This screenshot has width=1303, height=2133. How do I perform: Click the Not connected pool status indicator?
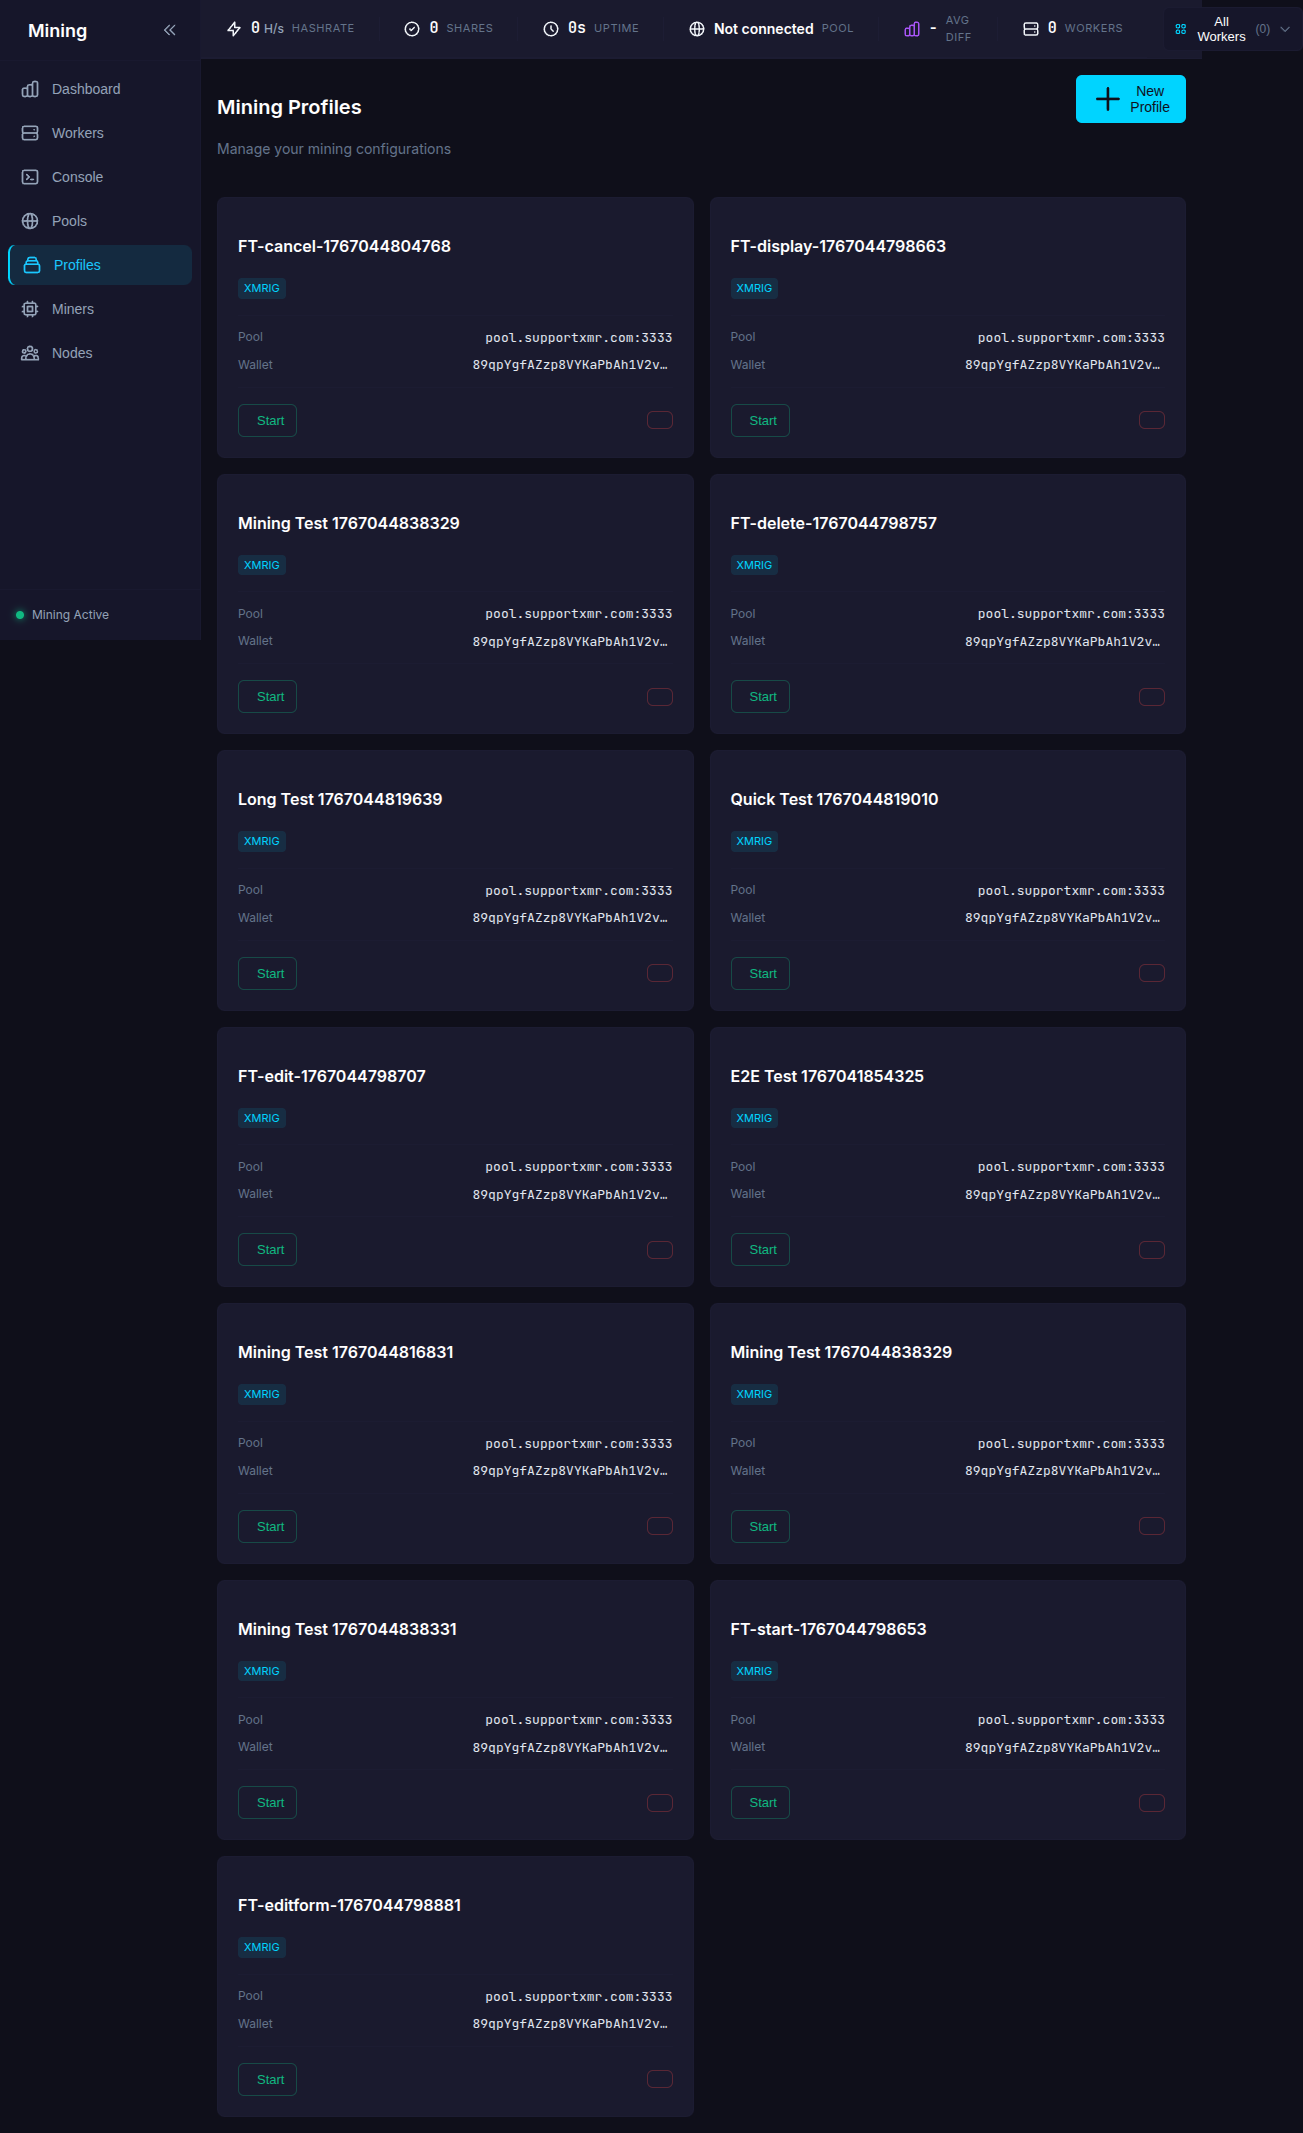point(763,29)
